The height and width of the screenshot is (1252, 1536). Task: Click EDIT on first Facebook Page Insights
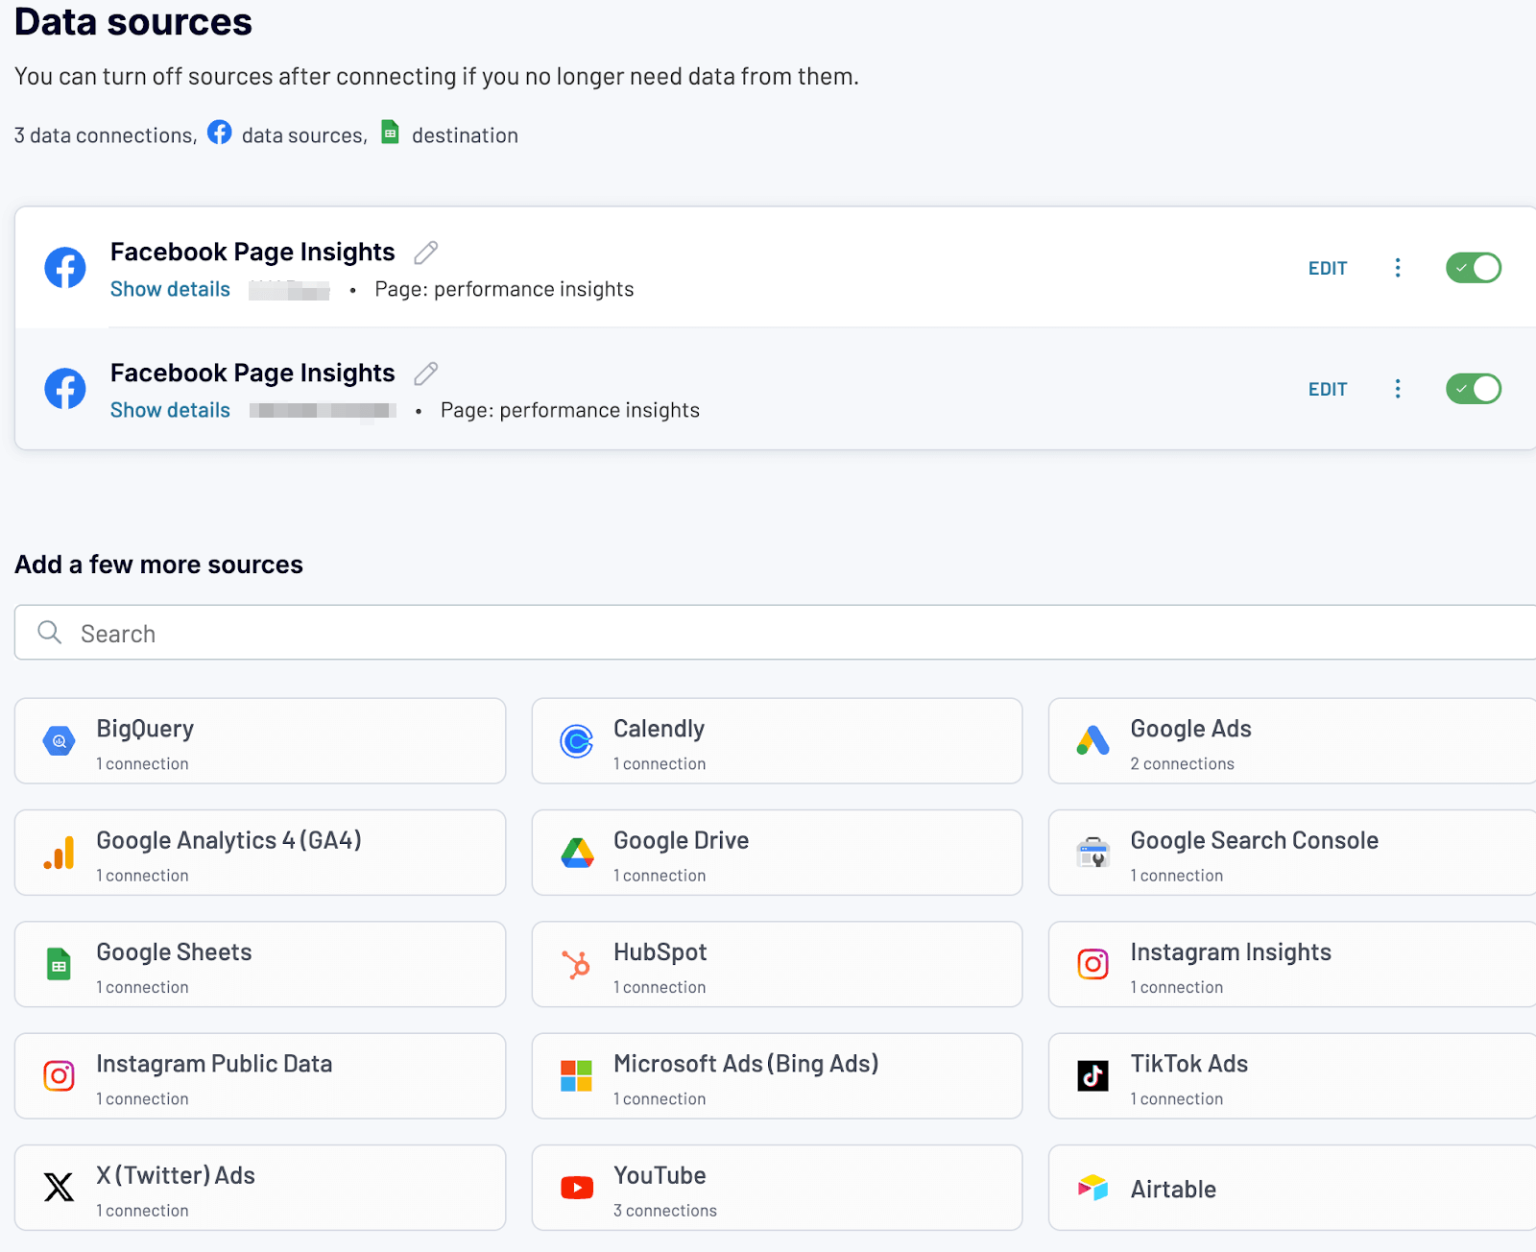(x=1327, y=268)
